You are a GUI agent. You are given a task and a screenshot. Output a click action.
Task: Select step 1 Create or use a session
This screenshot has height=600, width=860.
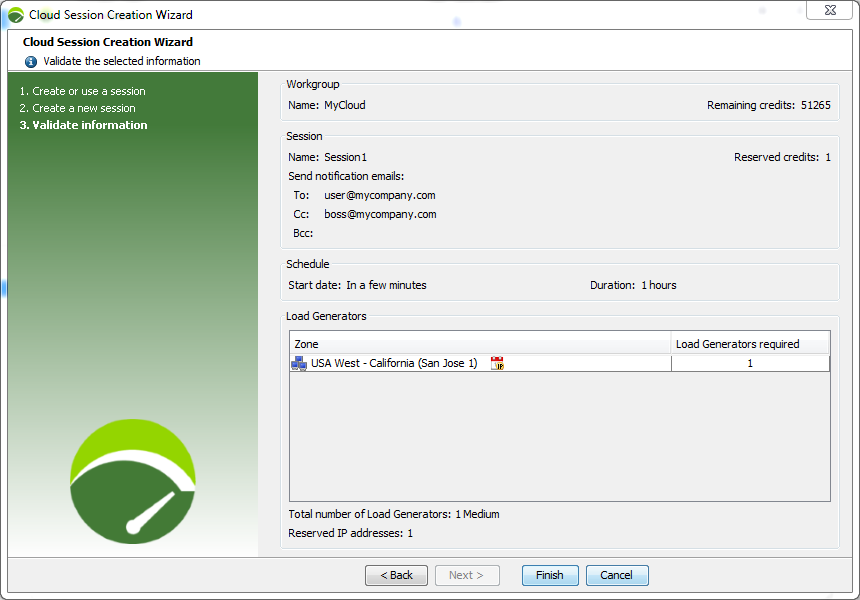coord(83,91)
